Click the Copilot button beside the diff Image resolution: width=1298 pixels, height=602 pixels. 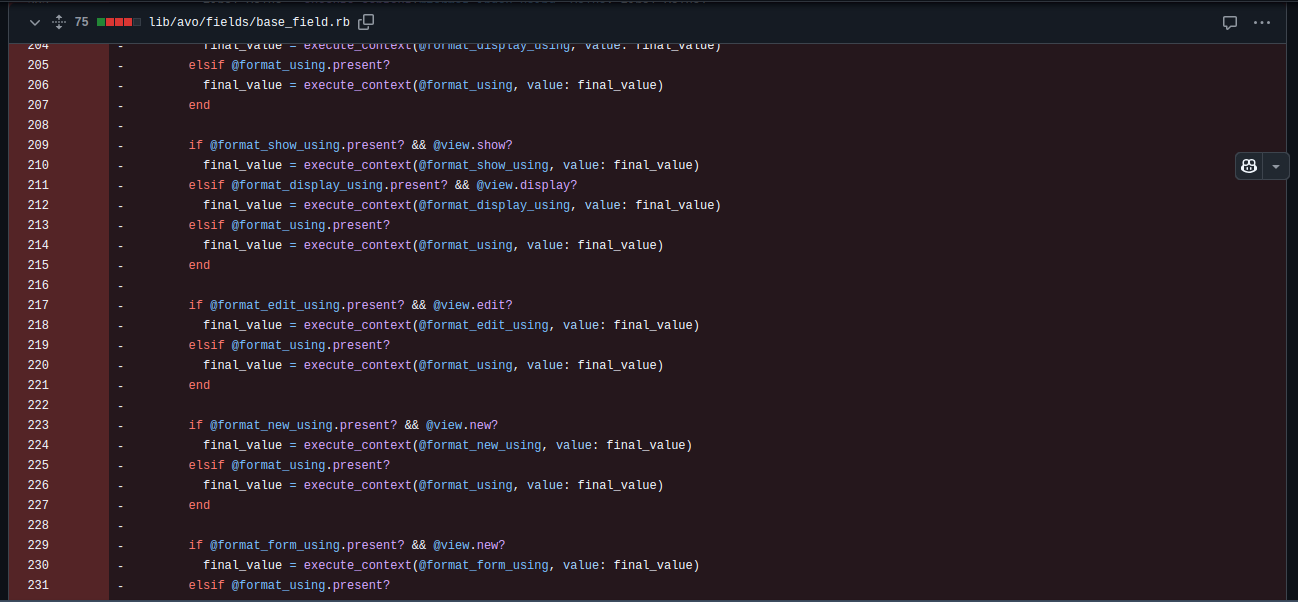pos(1249,166)
